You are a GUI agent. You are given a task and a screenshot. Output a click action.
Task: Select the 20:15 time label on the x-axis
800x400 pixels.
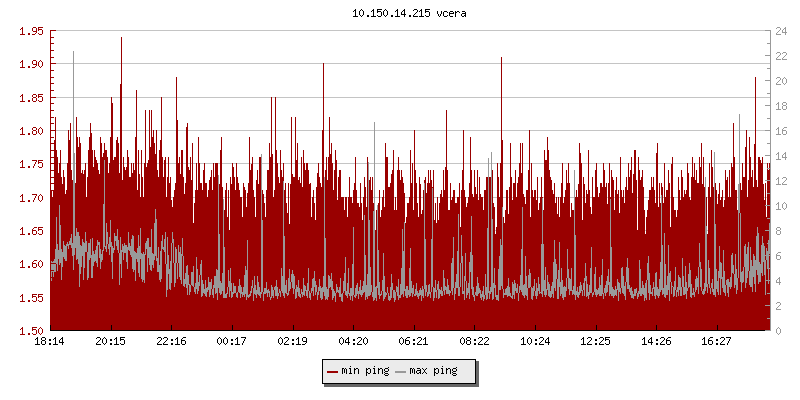point(110,341)
